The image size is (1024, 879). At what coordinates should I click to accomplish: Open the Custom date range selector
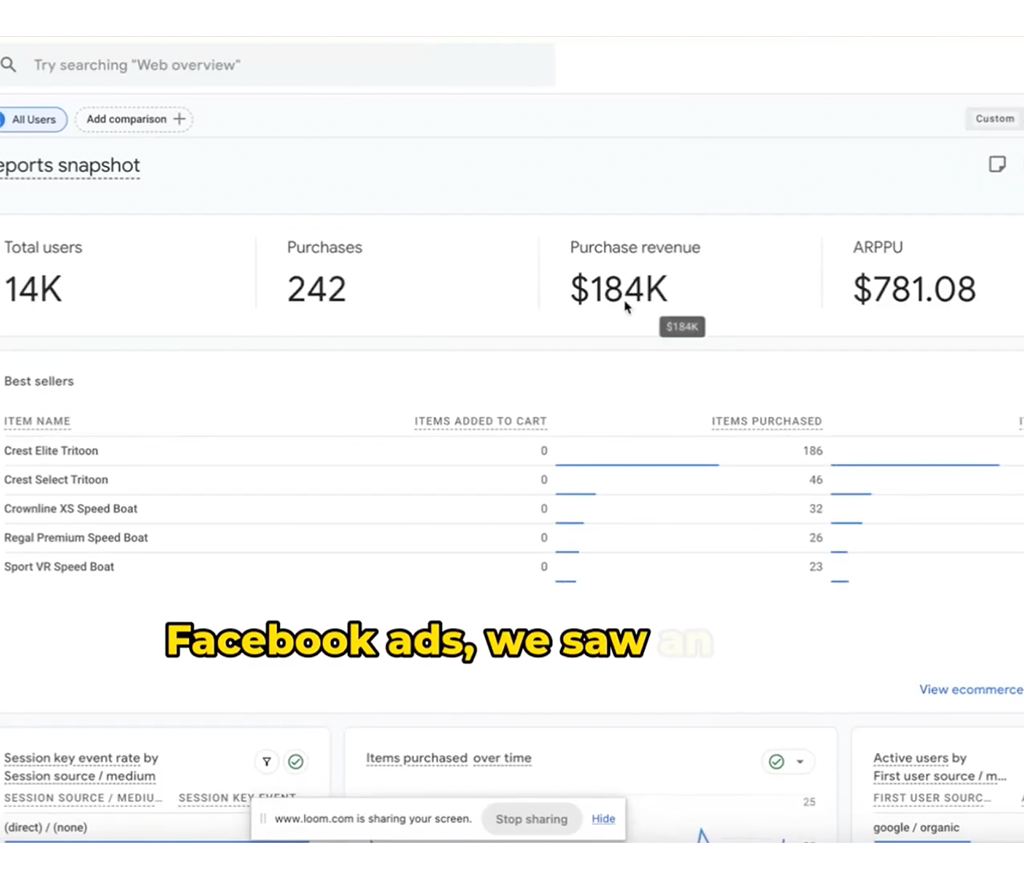tap(994, 118)
